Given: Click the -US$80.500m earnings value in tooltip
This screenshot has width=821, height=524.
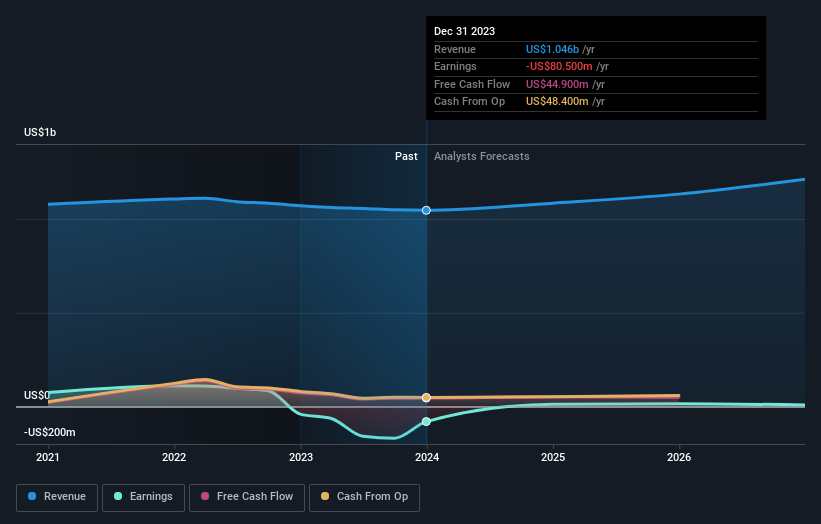Looking at the screenshot, I should point(559,66).
